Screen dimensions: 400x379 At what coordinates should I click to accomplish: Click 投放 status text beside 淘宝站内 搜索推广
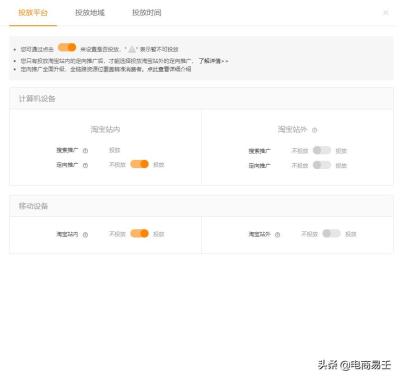coord(115,150)
